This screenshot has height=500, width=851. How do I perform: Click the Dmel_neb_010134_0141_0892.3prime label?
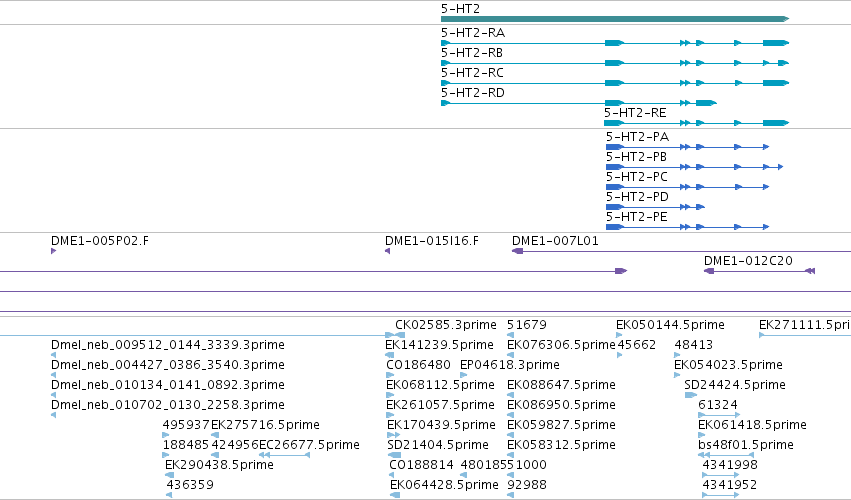coord(168,385)
